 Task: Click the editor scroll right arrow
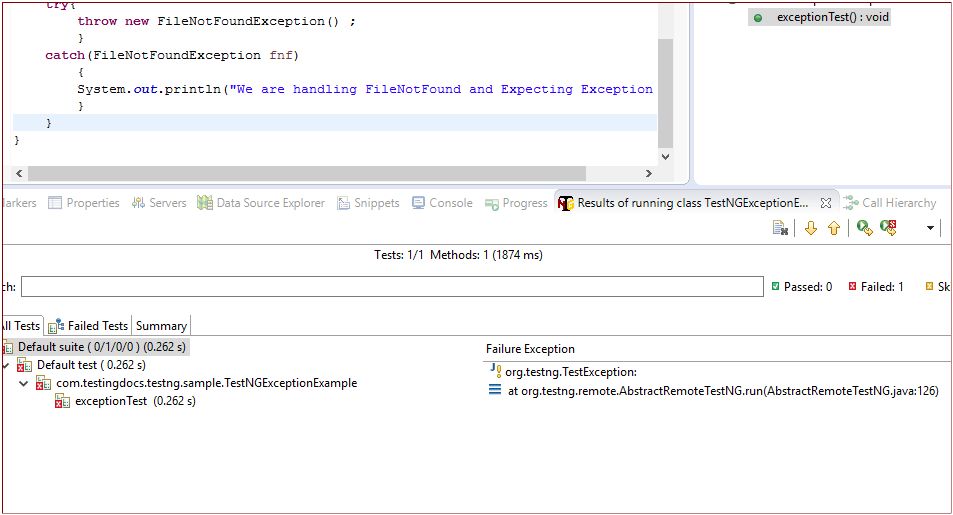[649, 173]
